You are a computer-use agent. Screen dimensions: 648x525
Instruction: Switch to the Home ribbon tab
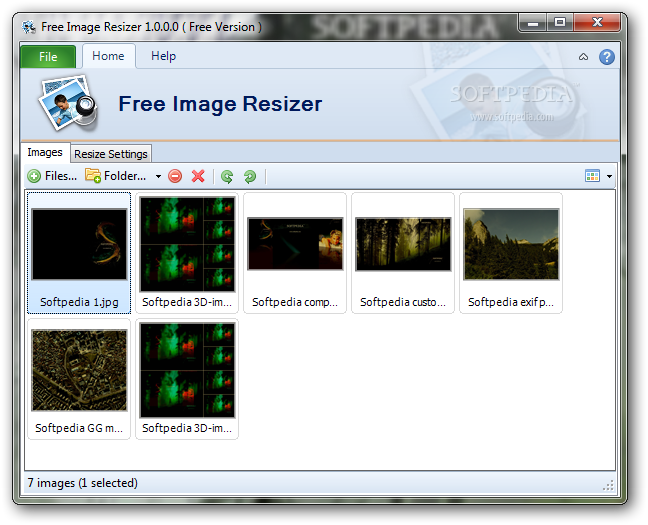pos(108,56)
